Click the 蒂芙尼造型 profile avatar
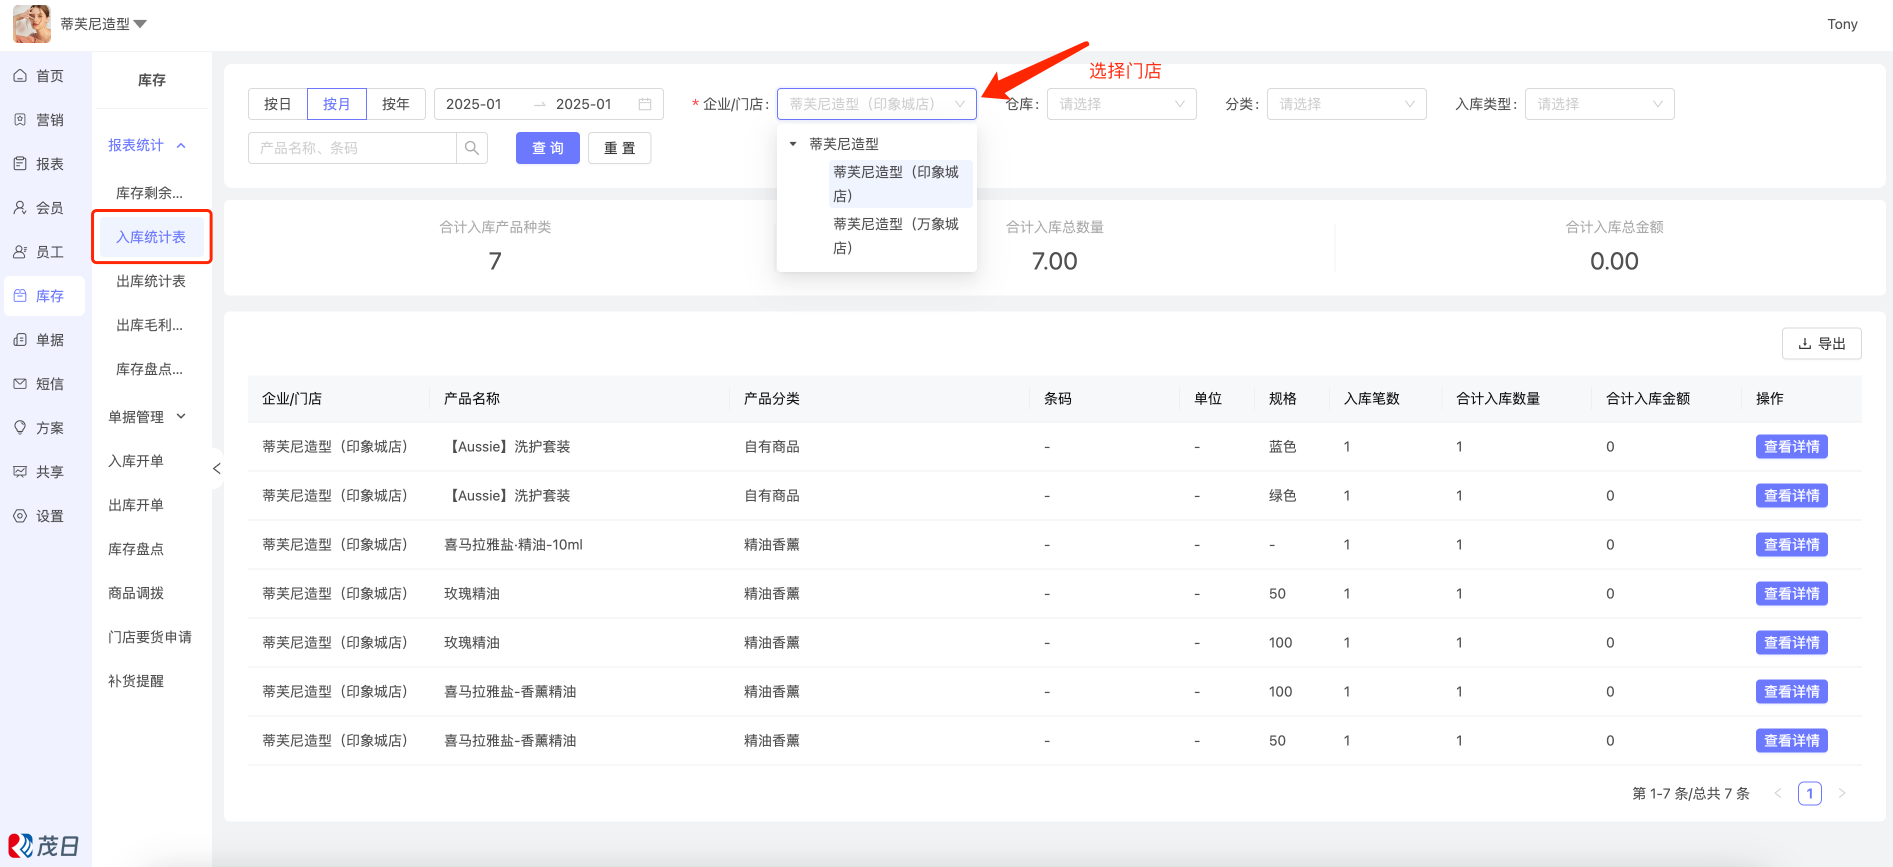1893x867 pixels. (32, 24)
